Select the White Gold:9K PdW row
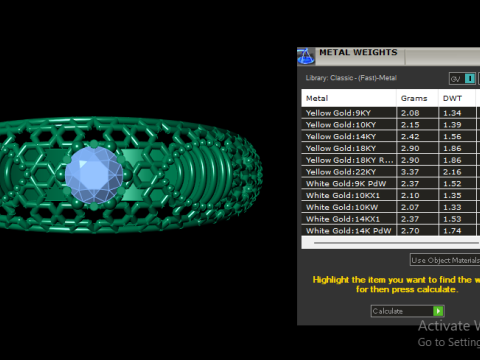The width and height of the screenshot is (480, 360). [391, 184]
